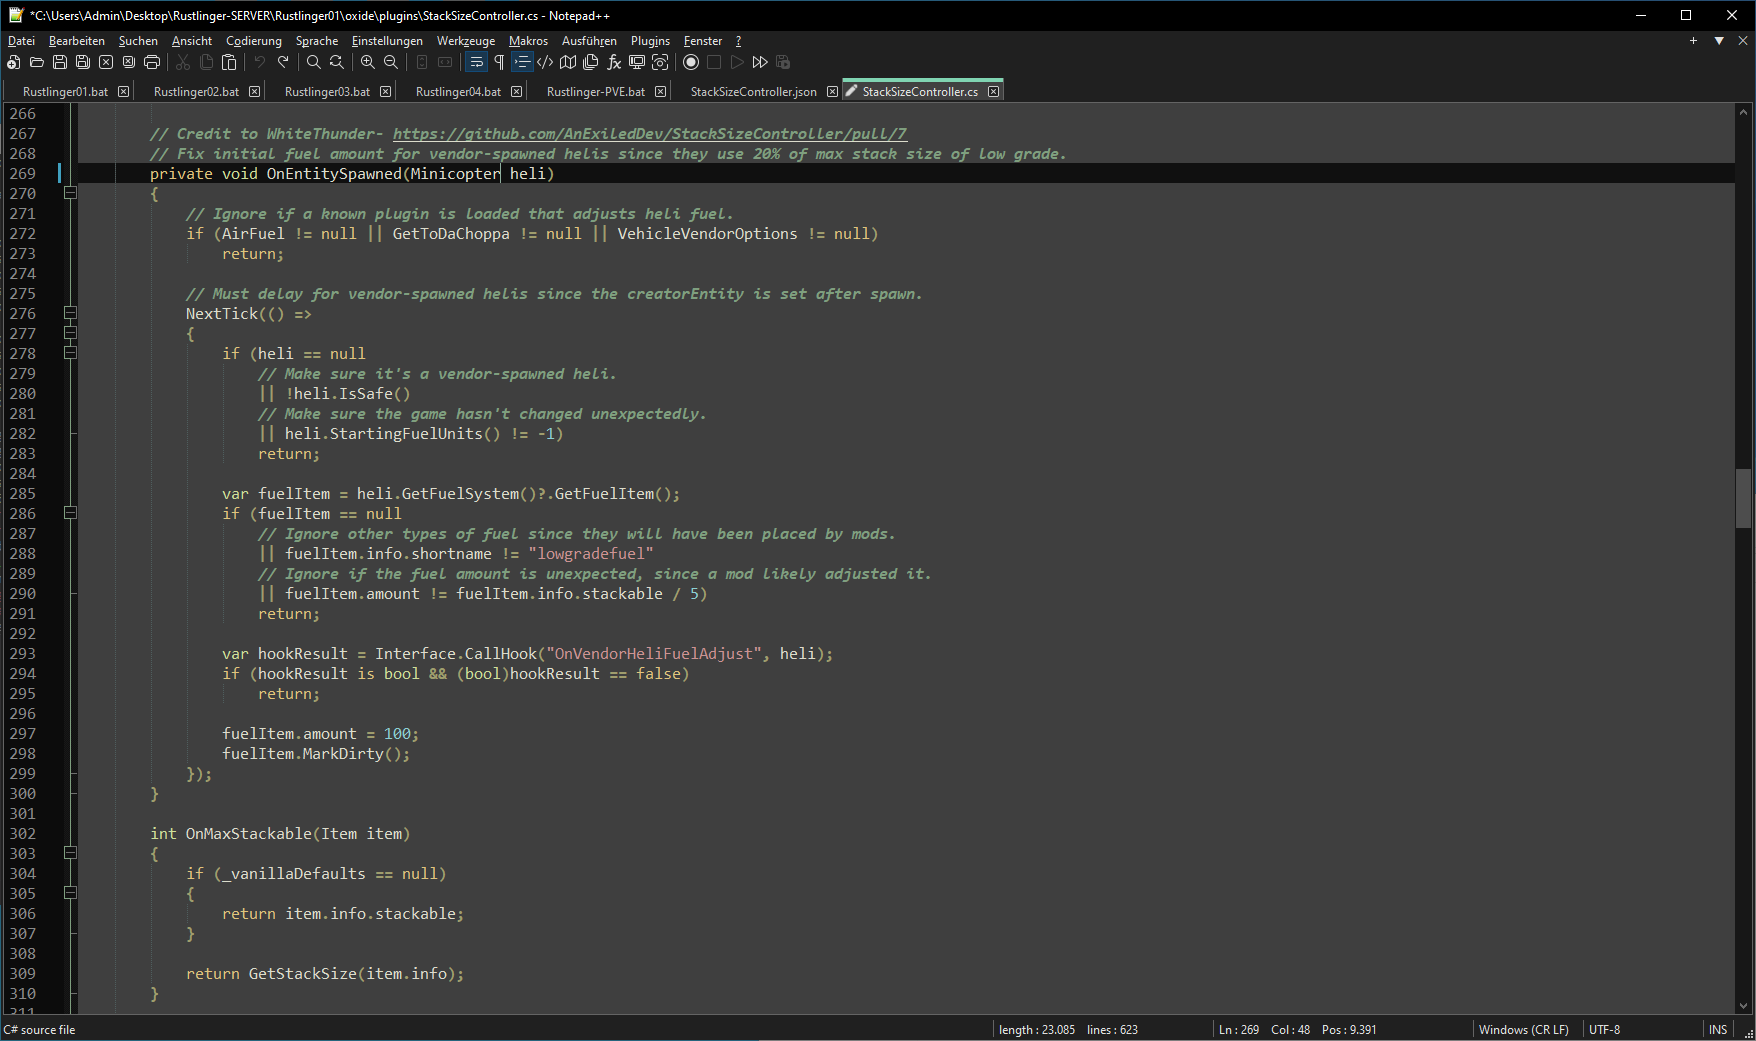
Task: Undo the last edit
Action: 259,62
